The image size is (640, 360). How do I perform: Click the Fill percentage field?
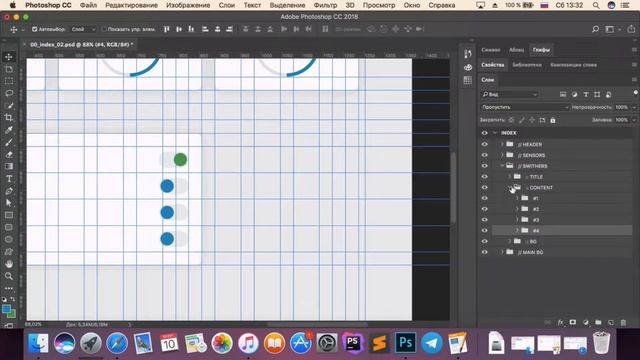pyautogui.click(x=622, y=120)
